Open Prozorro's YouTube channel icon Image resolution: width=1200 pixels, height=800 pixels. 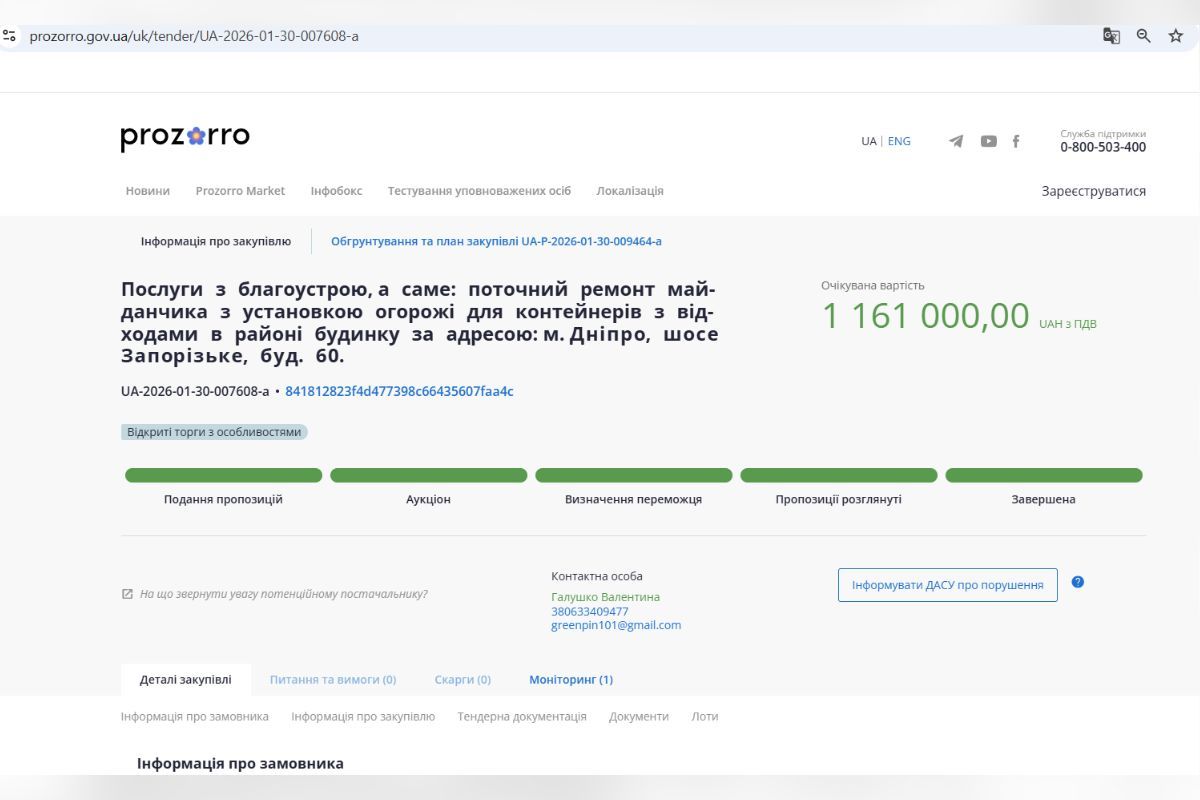point(989,141)
